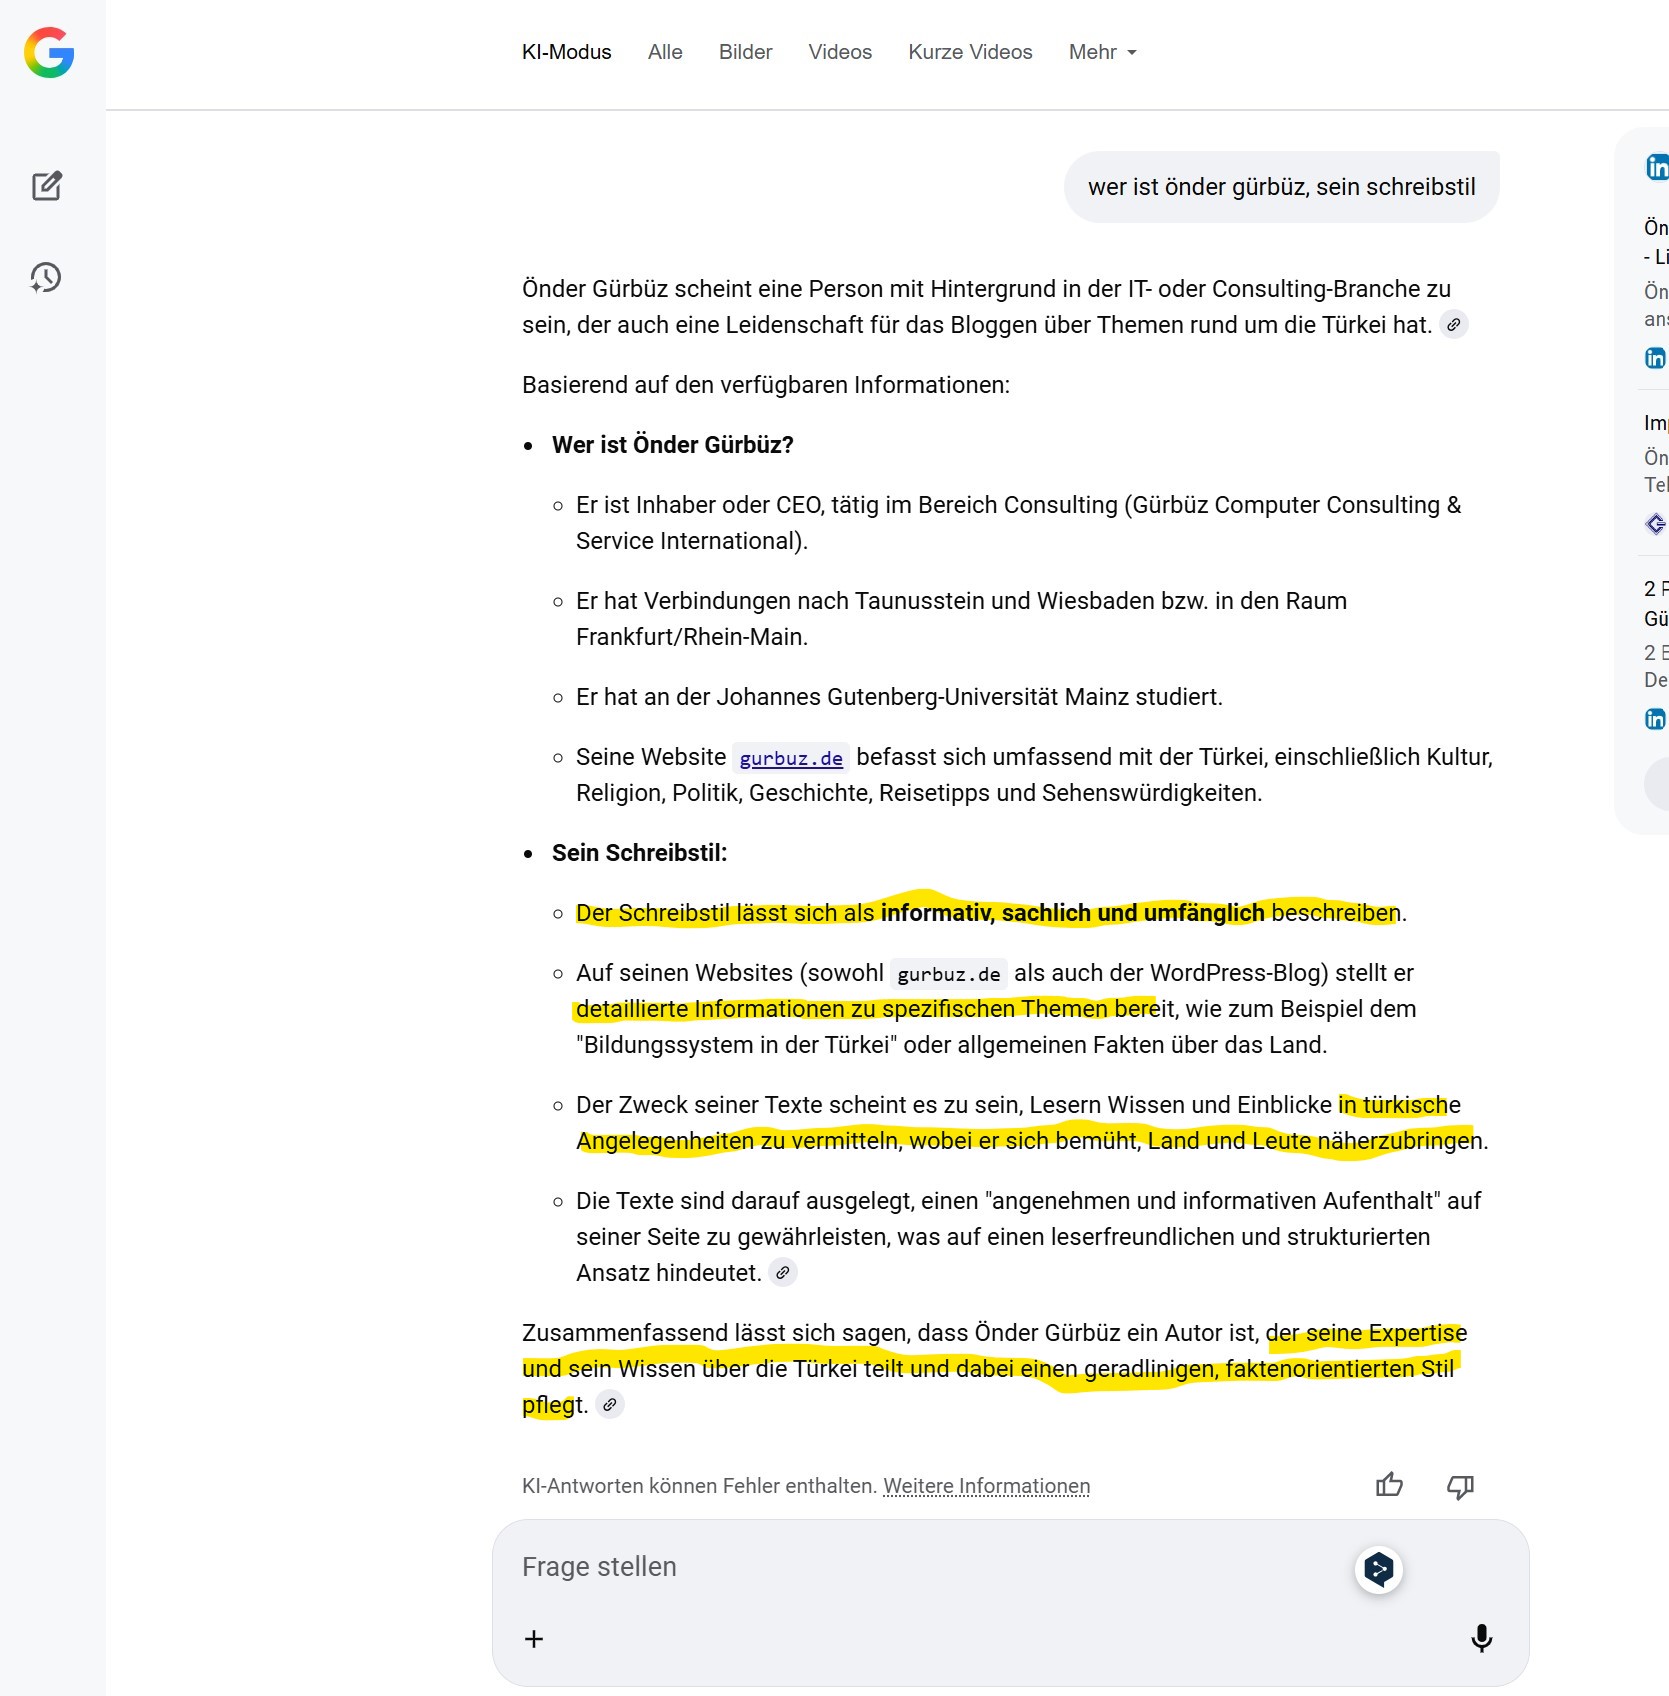1669x1696 pixels.
Task: Select the Alle search tab
Action: point(665,52)
